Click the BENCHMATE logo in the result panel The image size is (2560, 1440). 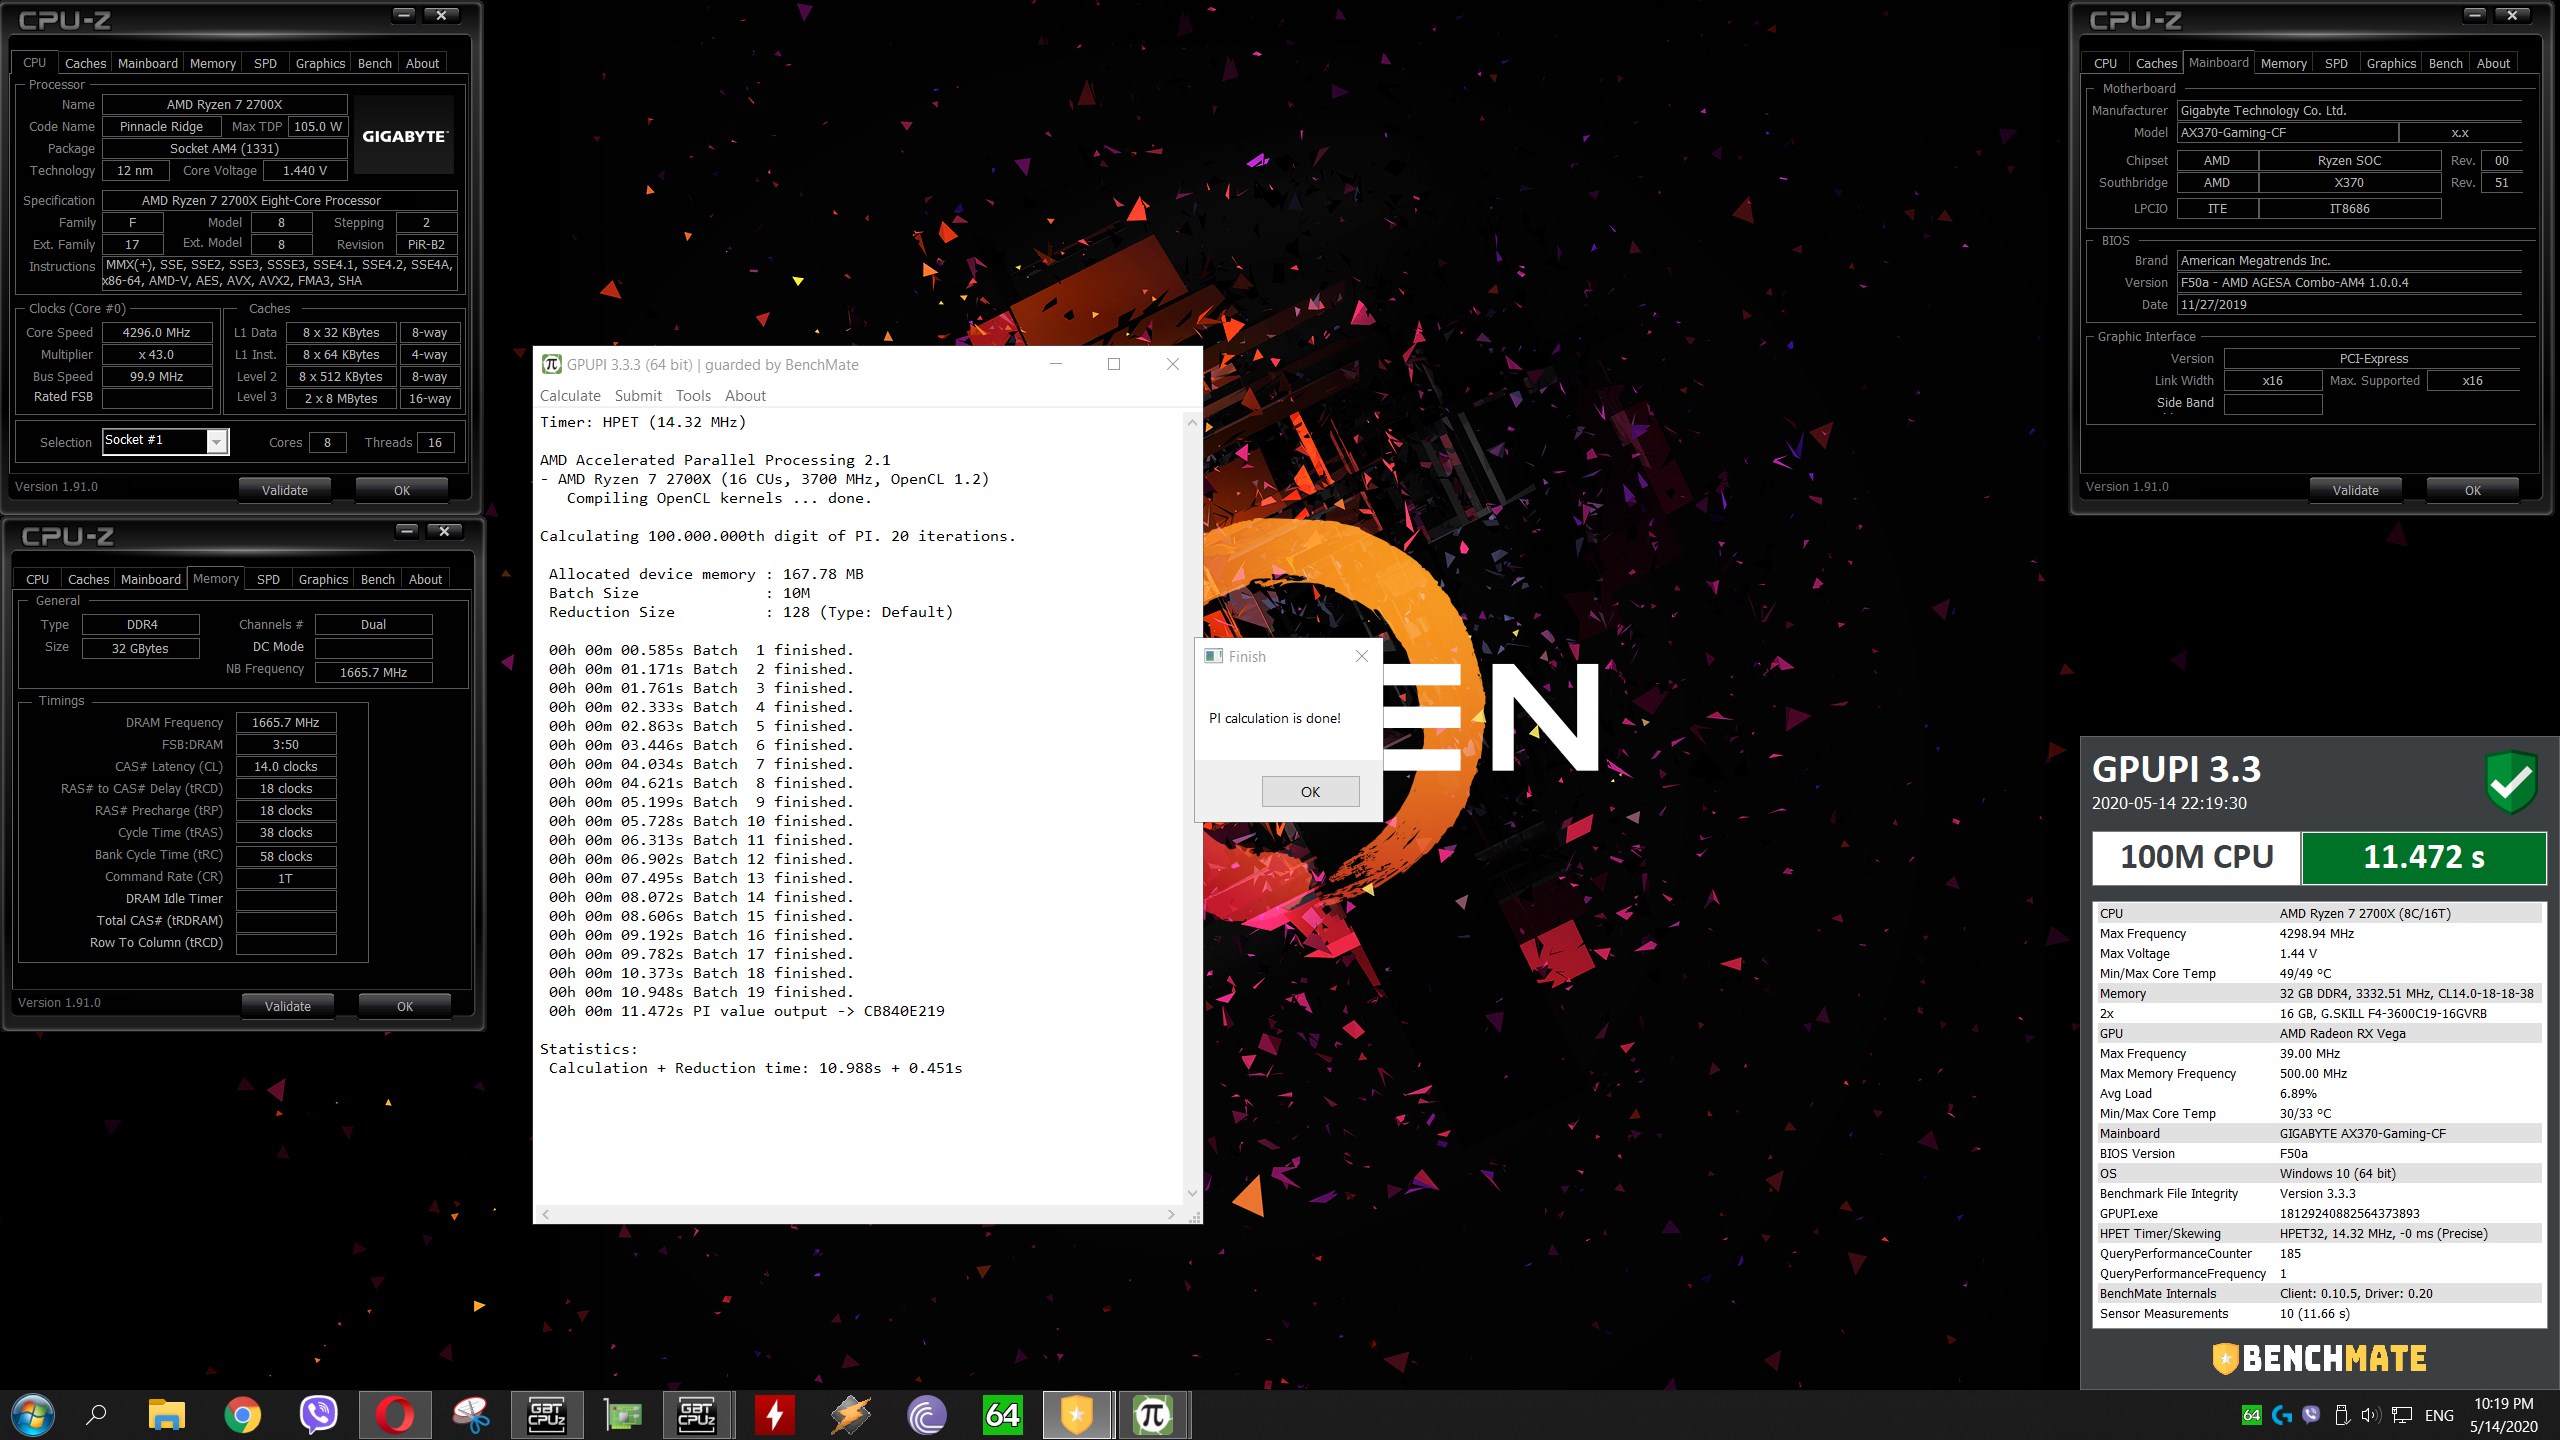(2319, 1358)
